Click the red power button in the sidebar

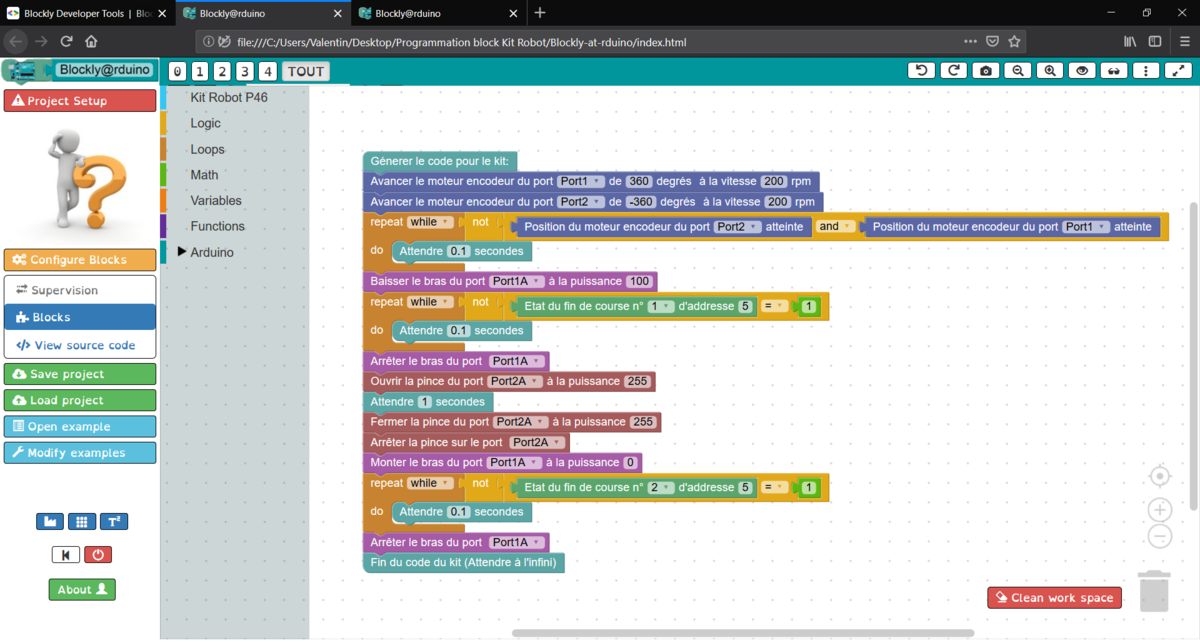click(x=97, y=554)
